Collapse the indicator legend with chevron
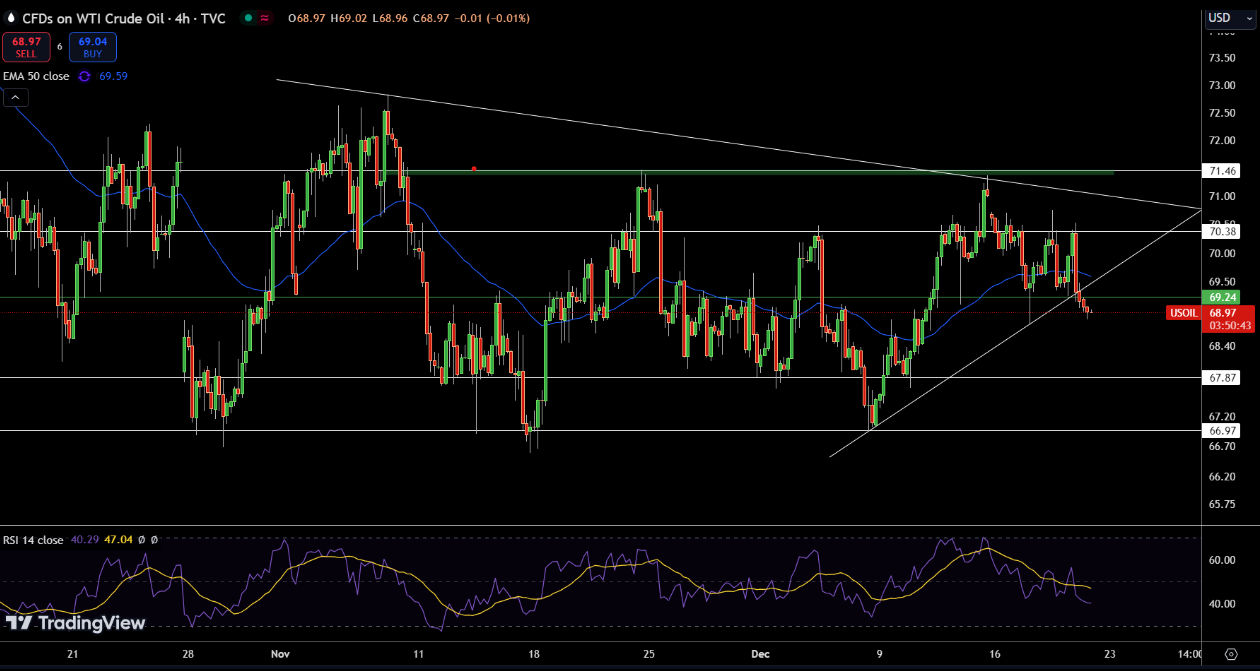The width and height of the screenshot is (1260, 671). pyautogui.click(x=16, y=97)
